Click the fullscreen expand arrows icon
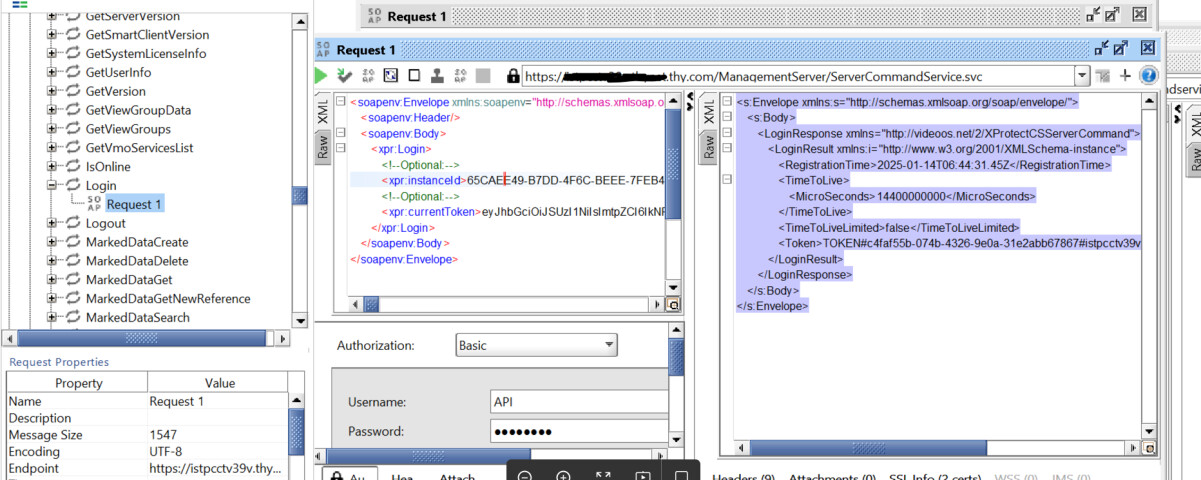1201x480 pixels. [603, 476]
